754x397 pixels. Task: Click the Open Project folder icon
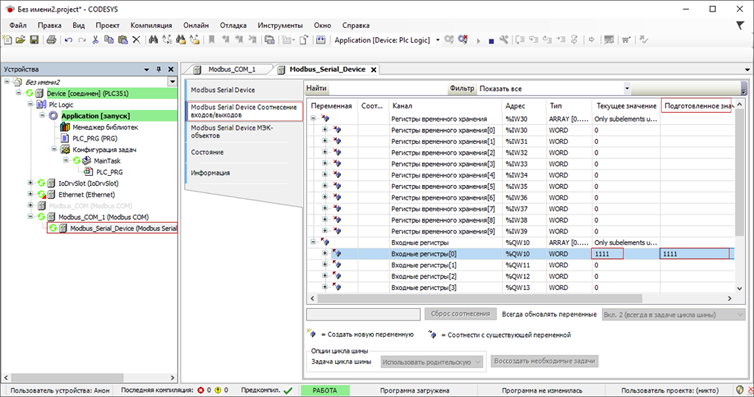20,40
